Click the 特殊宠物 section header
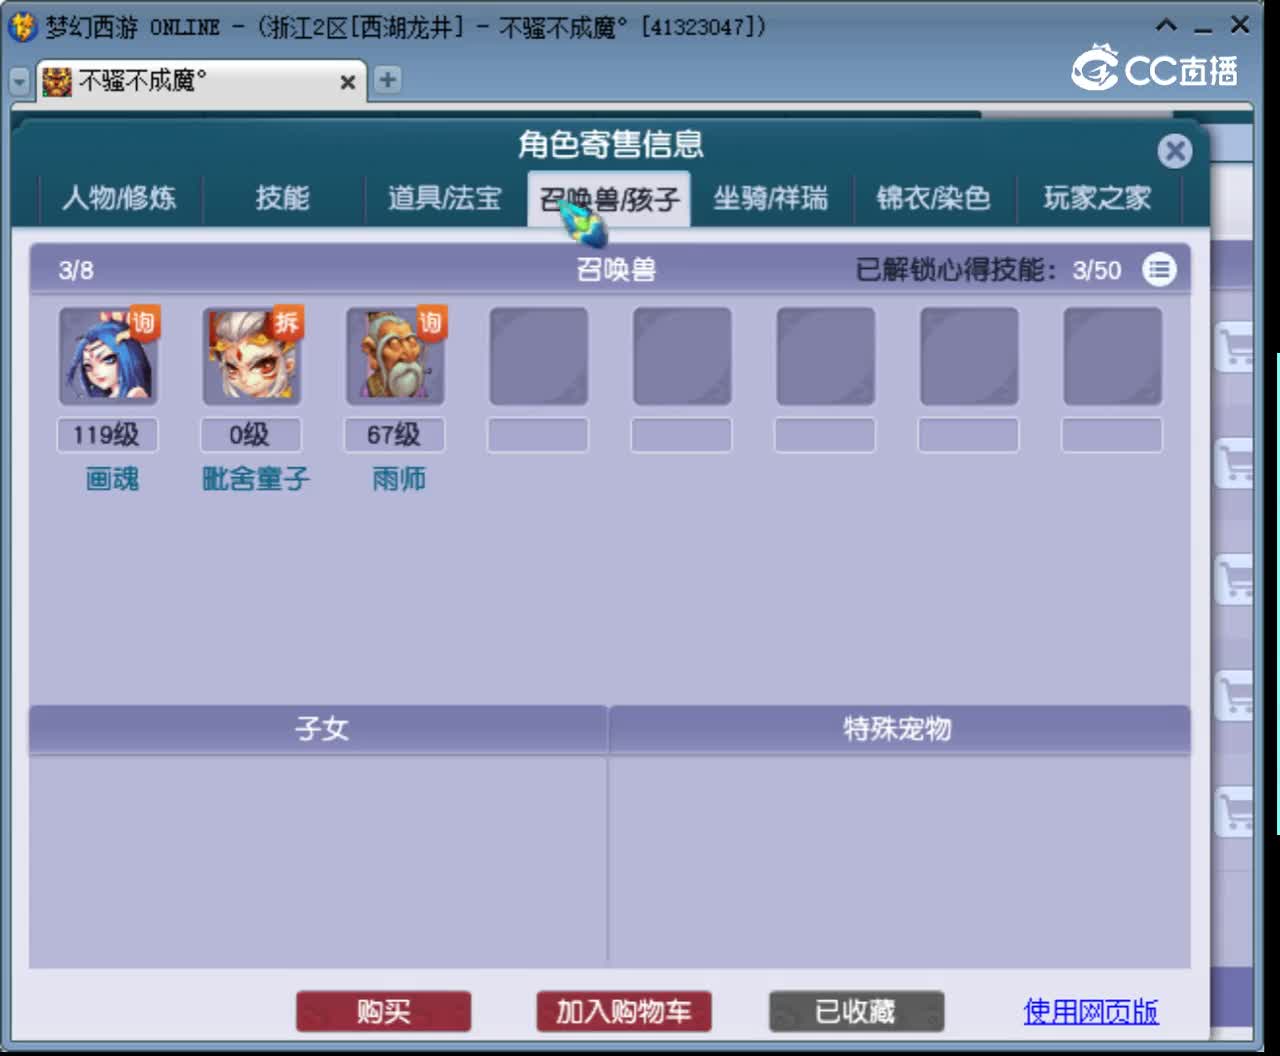Image resolution: width=1280 pixels, height=1056 pixels. tap(898, 728)
